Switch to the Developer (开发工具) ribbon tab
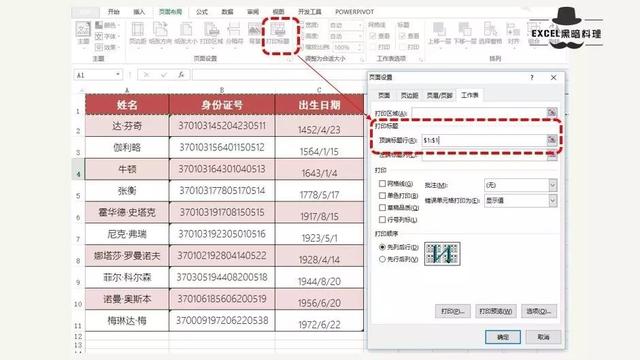640x360 pixels. (x=310, y=12)
